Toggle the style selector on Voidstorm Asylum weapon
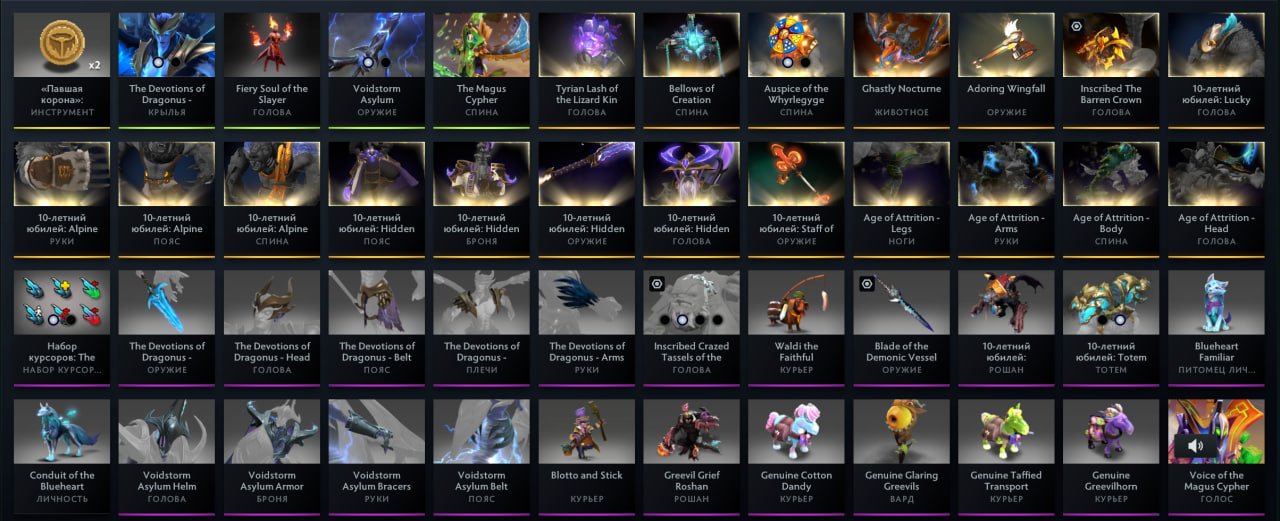 point(376,62)
